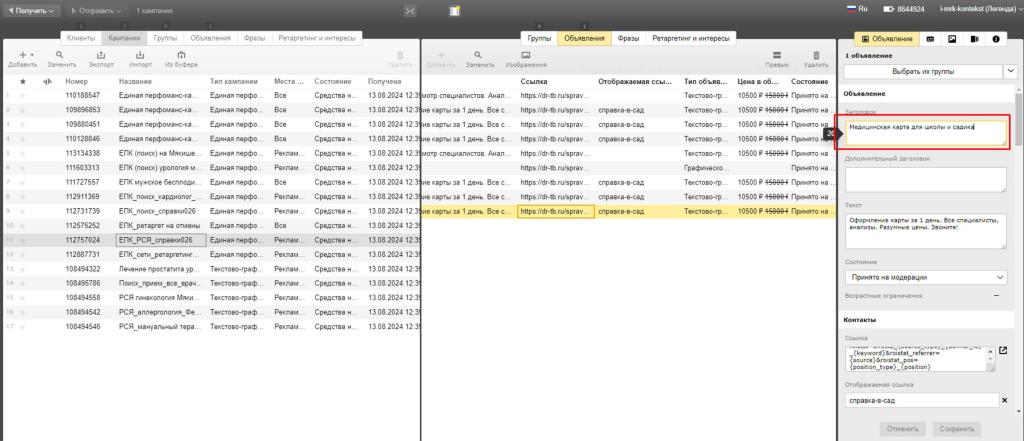The height and width of the screenshot is (441, 1024).
Task: Click the Export icon in campaigns toolbar
Action: [x=101, y=56]
